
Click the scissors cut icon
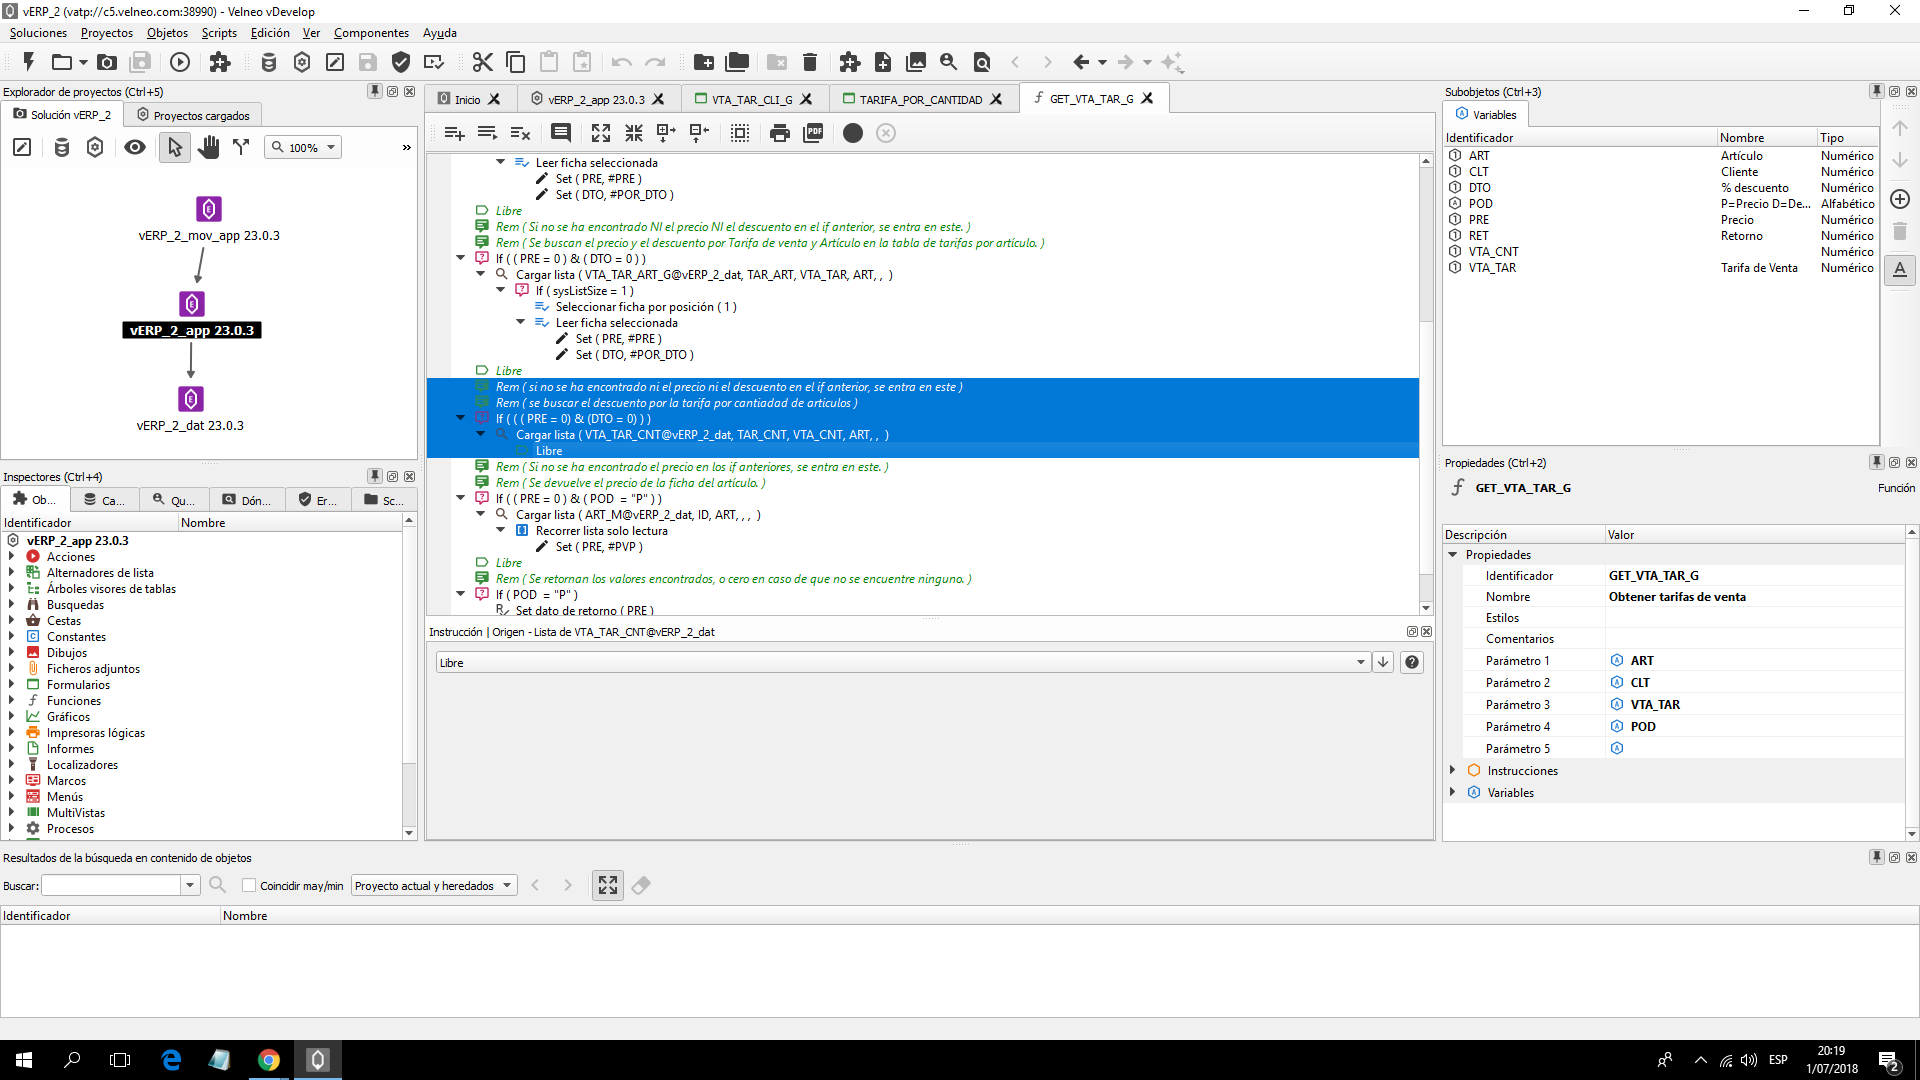[483, 62]
